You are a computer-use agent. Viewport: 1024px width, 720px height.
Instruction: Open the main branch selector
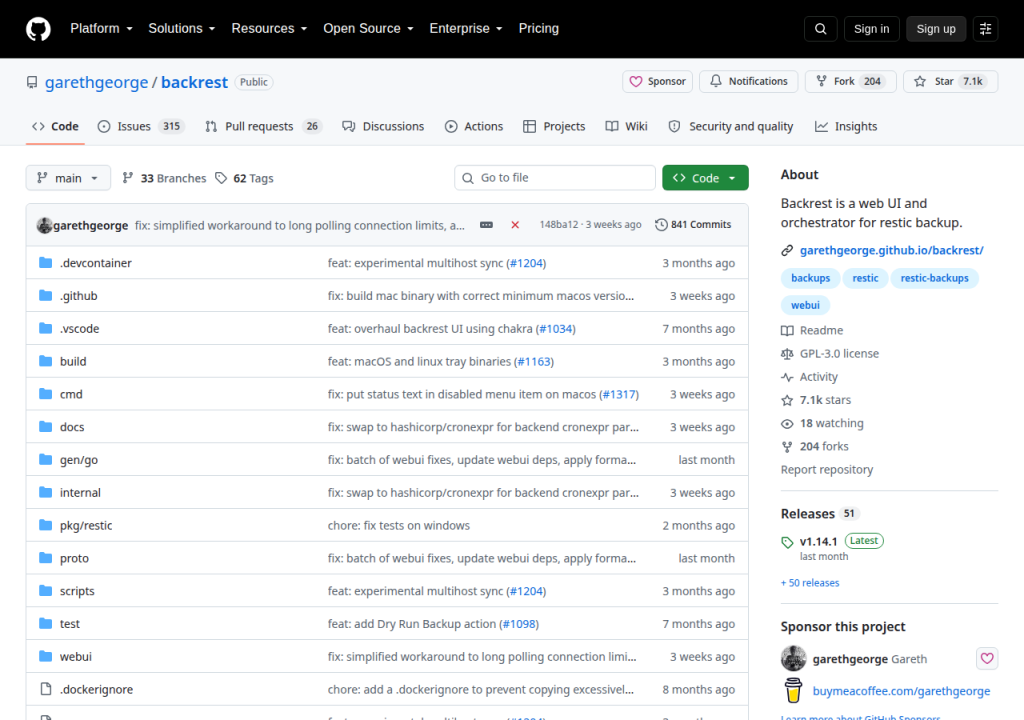pos(68,178)
